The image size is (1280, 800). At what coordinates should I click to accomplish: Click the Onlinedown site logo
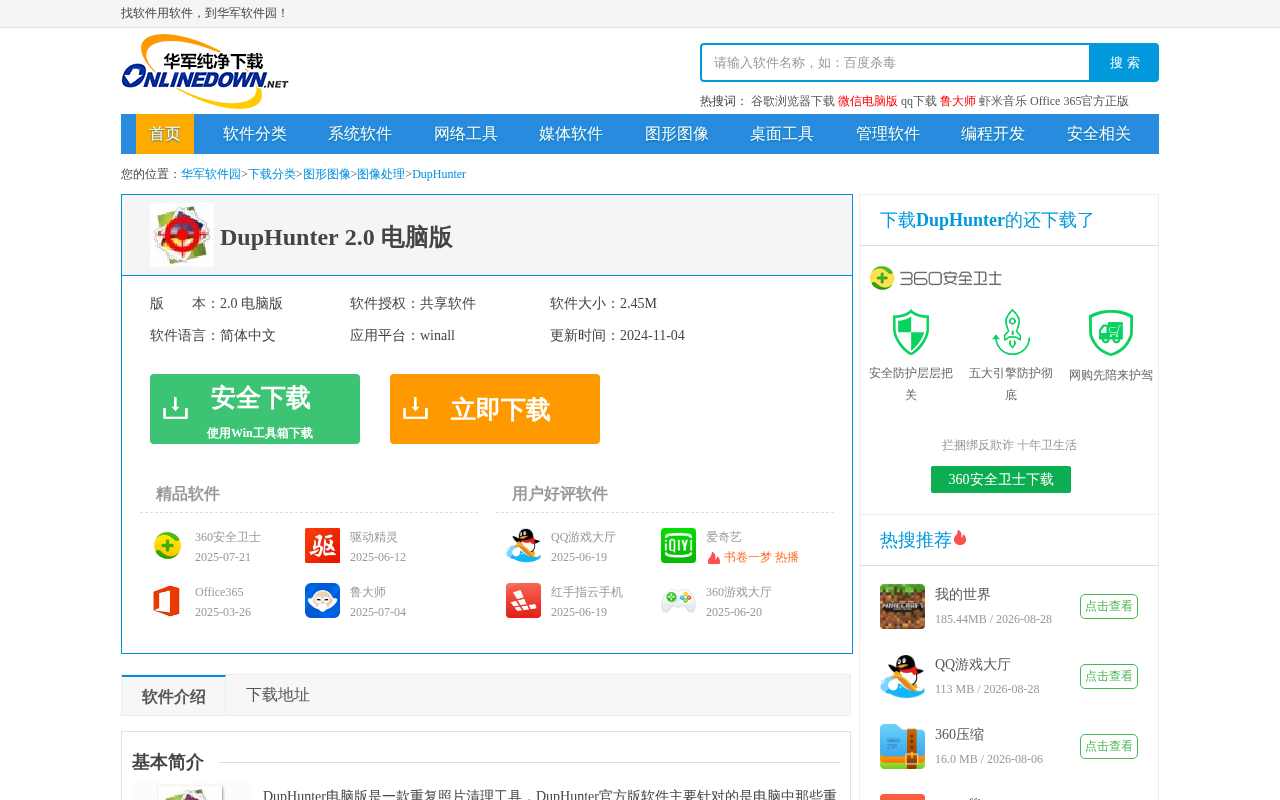click(x=205, y=71)
